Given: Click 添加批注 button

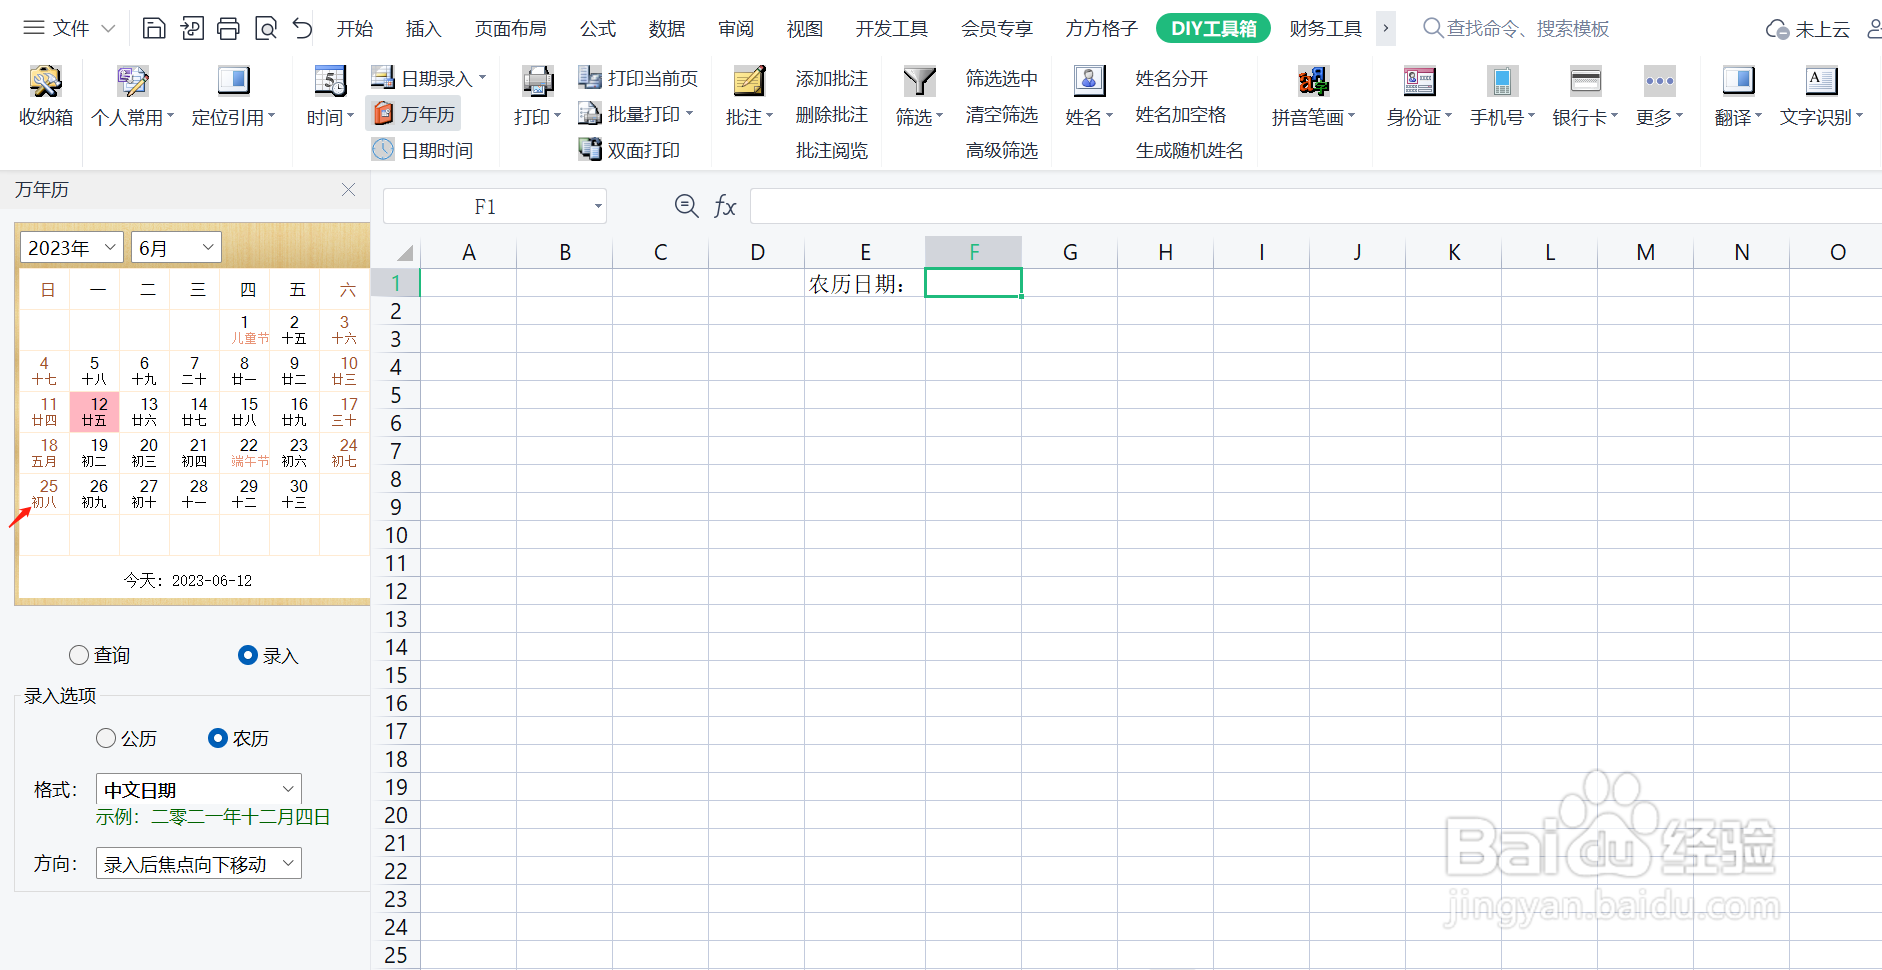Looking at the screenshot, I should (x=832, y=77).
